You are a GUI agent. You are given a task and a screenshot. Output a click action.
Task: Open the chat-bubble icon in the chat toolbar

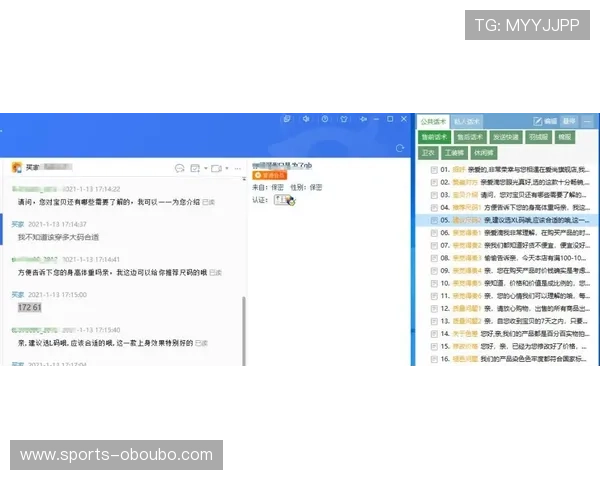tap(179, 168)
